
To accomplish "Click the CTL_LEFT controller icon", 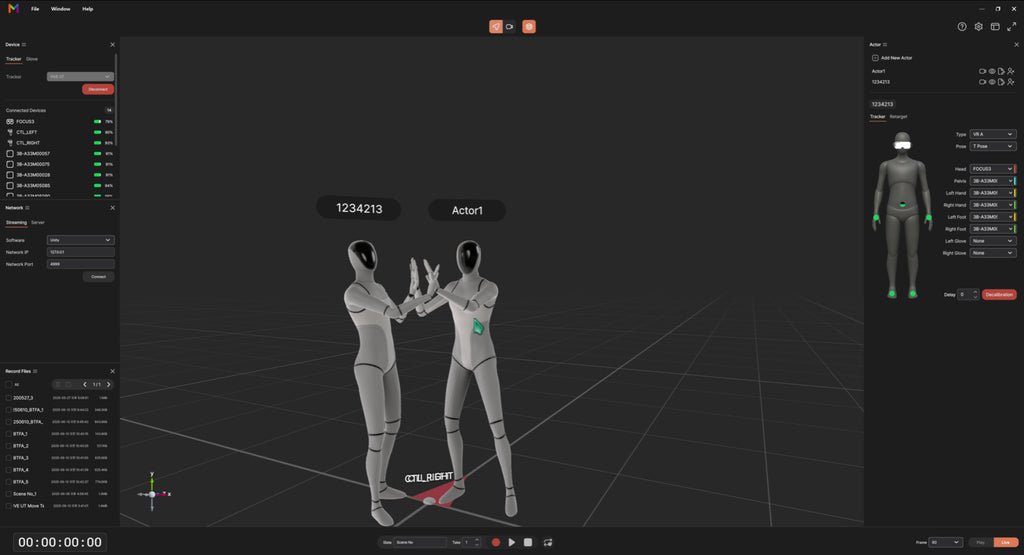I will point(10,132).
